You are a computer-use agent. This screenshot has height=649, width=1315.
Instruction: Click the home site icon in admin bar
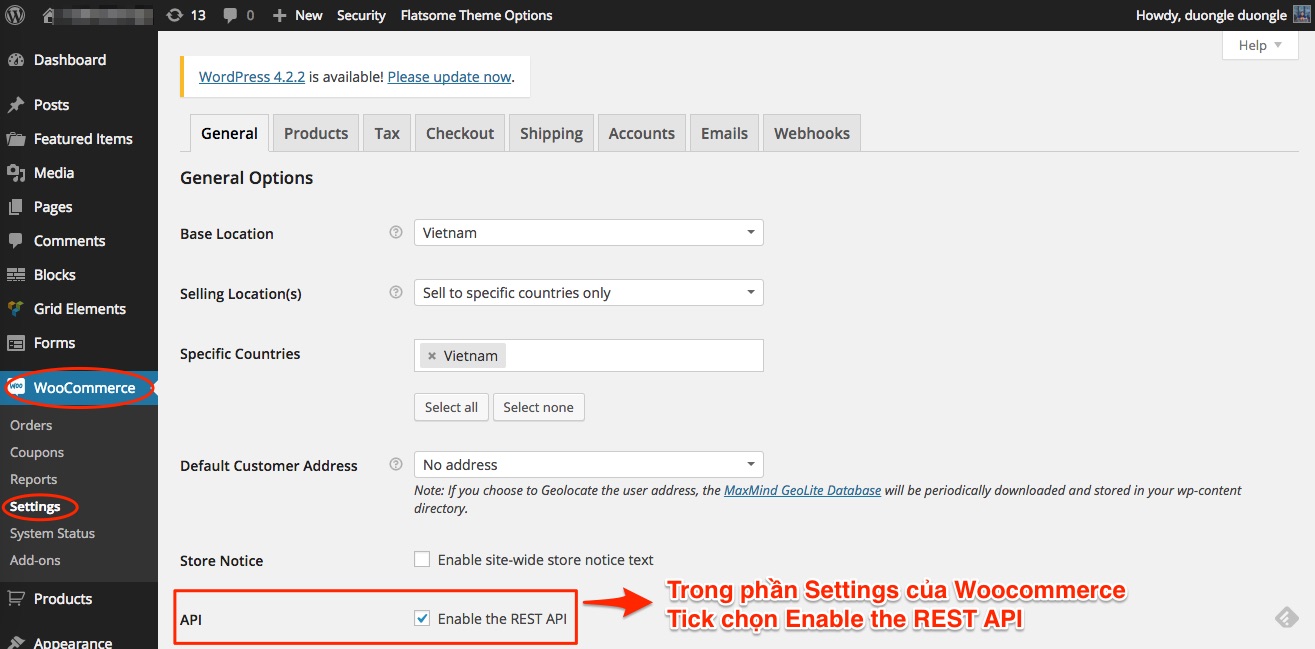(49, 15)
